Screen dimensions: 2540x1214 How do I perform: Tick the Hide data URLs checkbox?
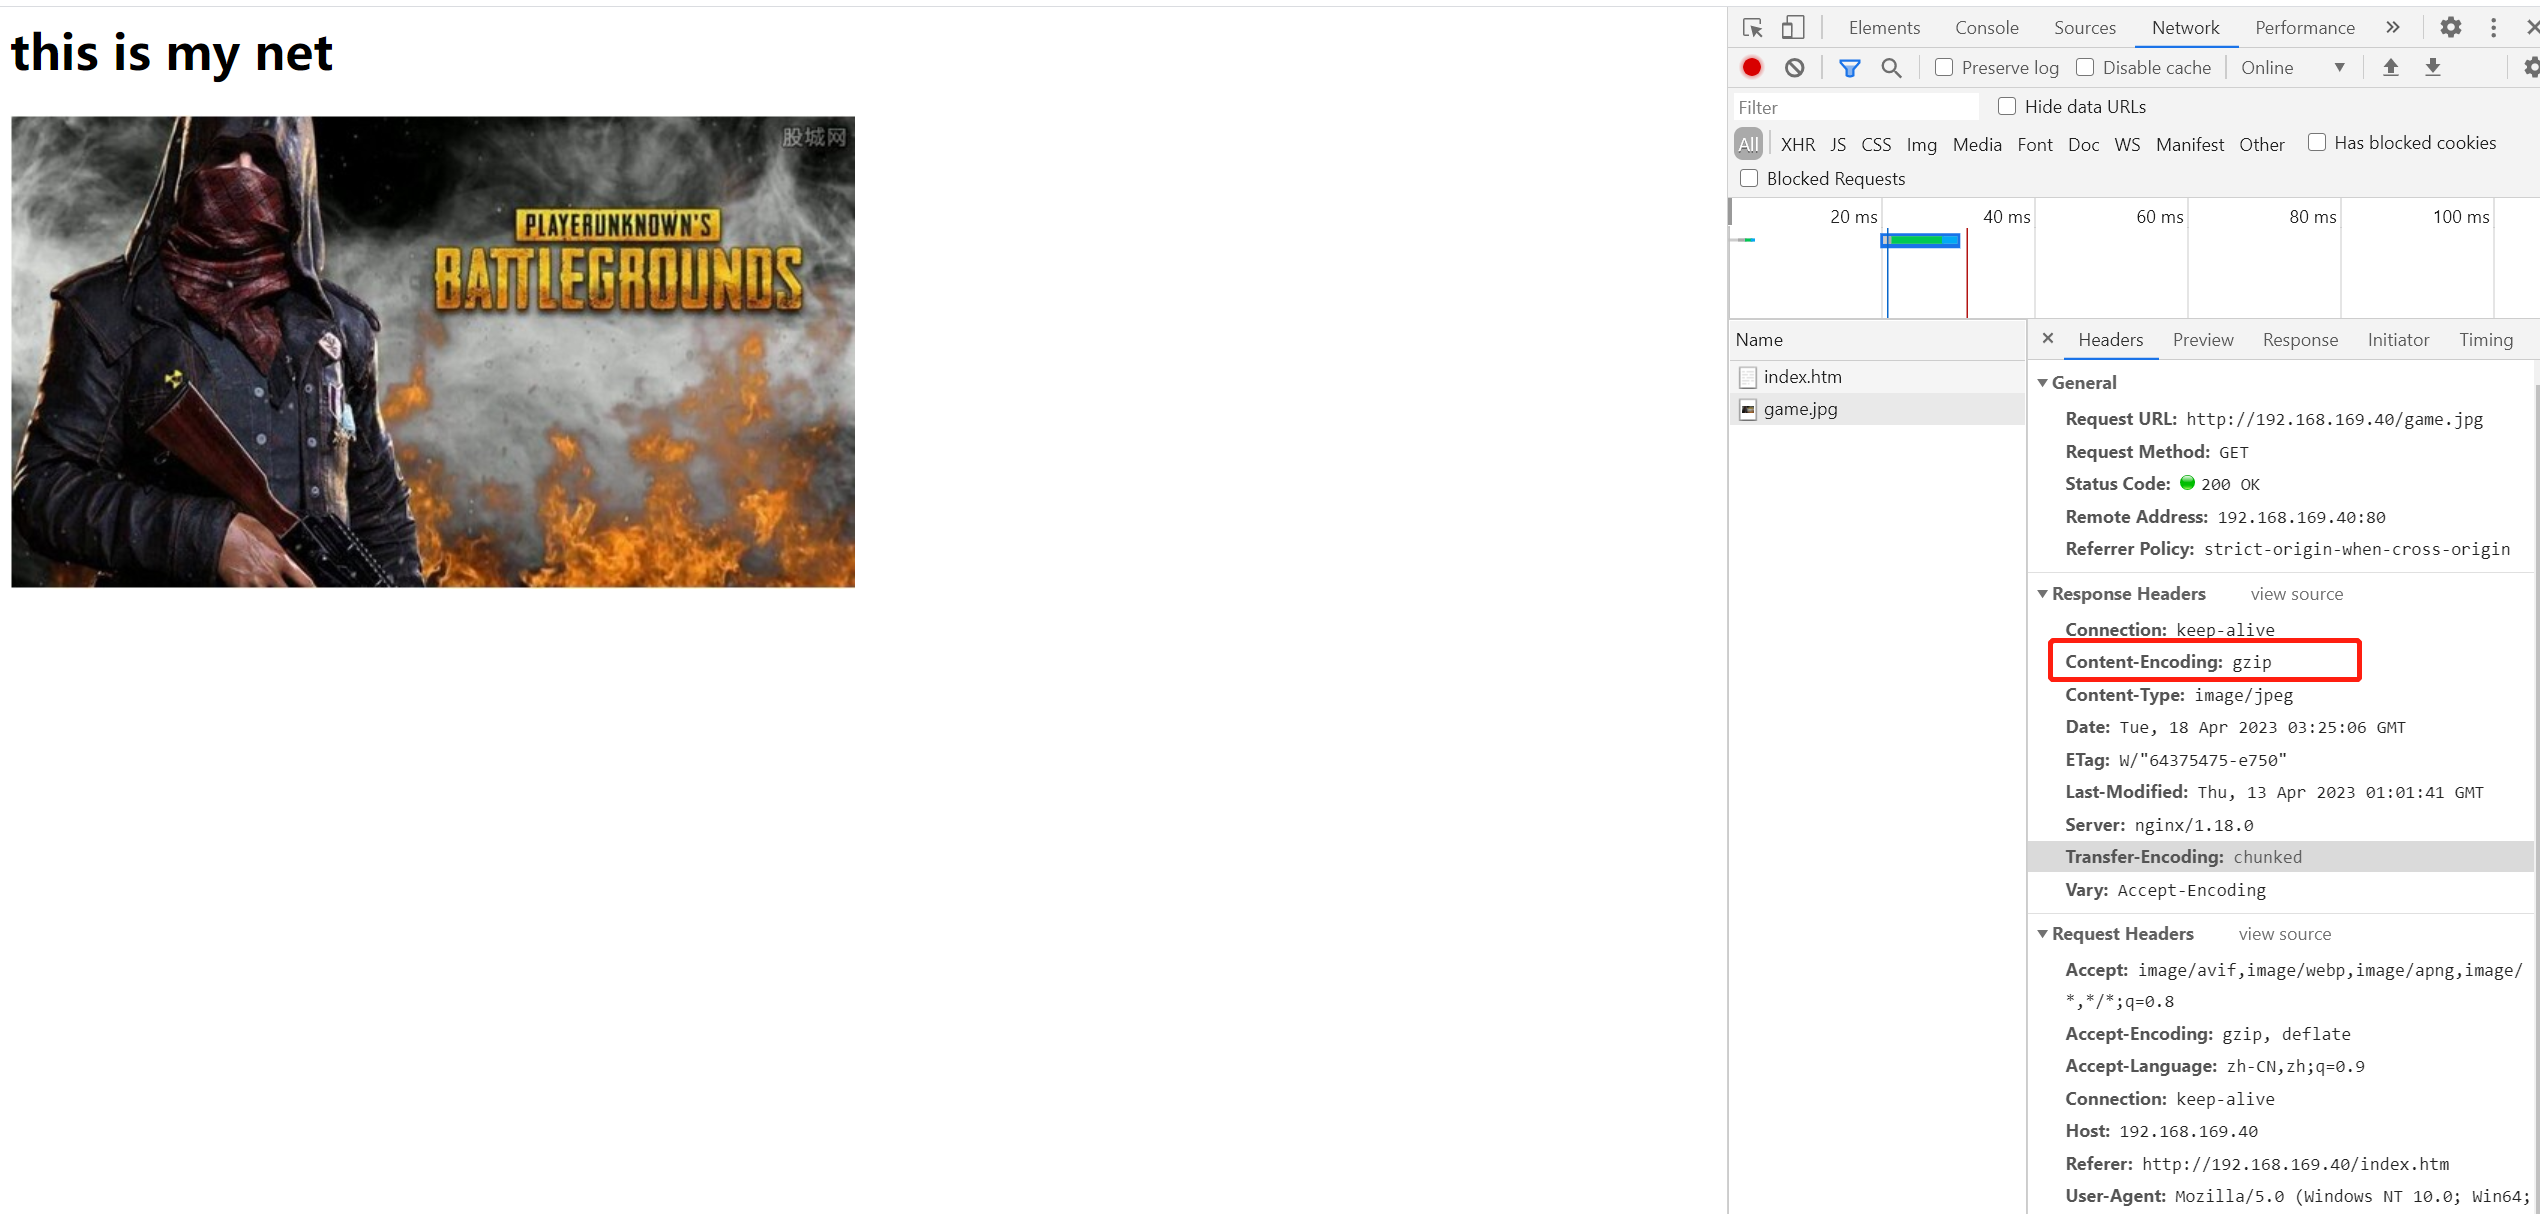tap(2007, 106)
